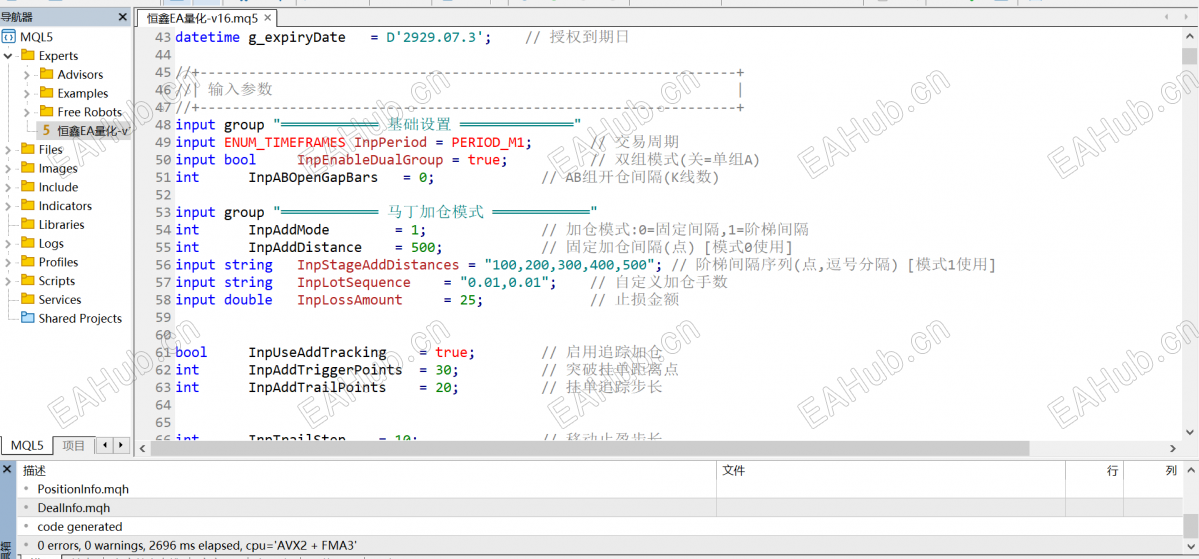Click navigator tab strip left arrow
This screenshot has height=559, width=1199.
coord(105,444)
